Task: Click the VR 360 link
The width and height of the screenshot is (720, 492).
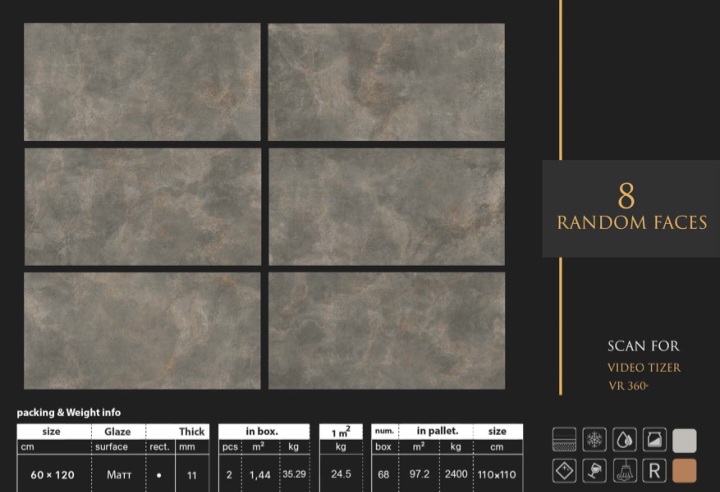Action: 629,386
